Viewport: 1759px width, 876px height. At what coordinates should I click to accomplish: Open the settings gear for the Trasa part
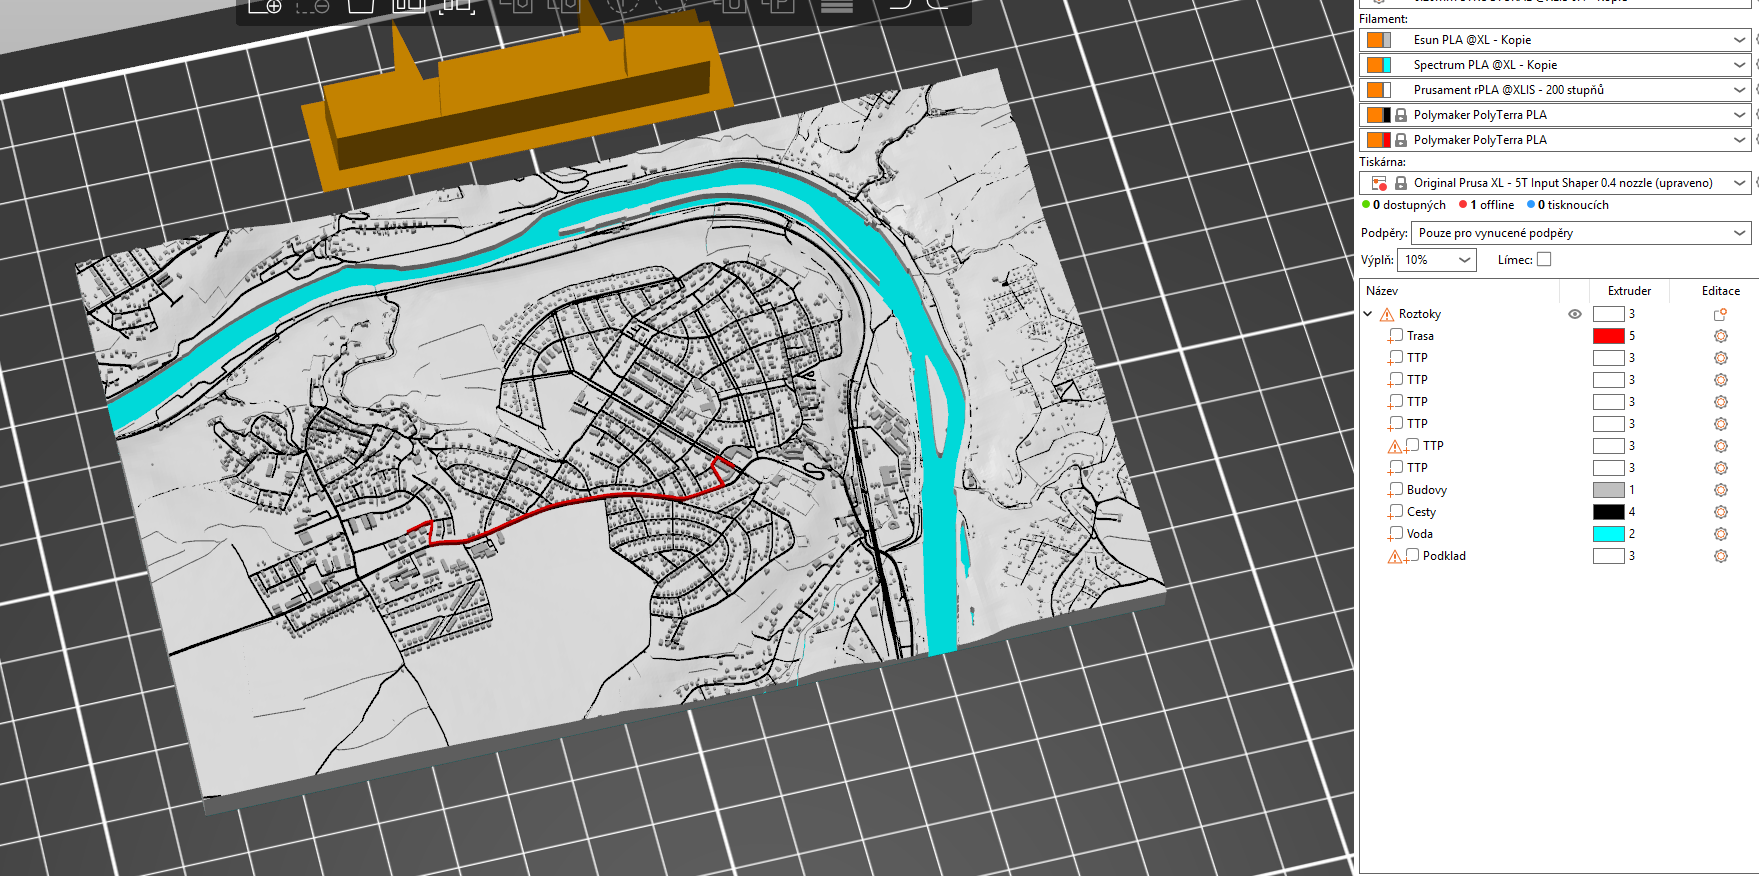tap(1720, 336)
